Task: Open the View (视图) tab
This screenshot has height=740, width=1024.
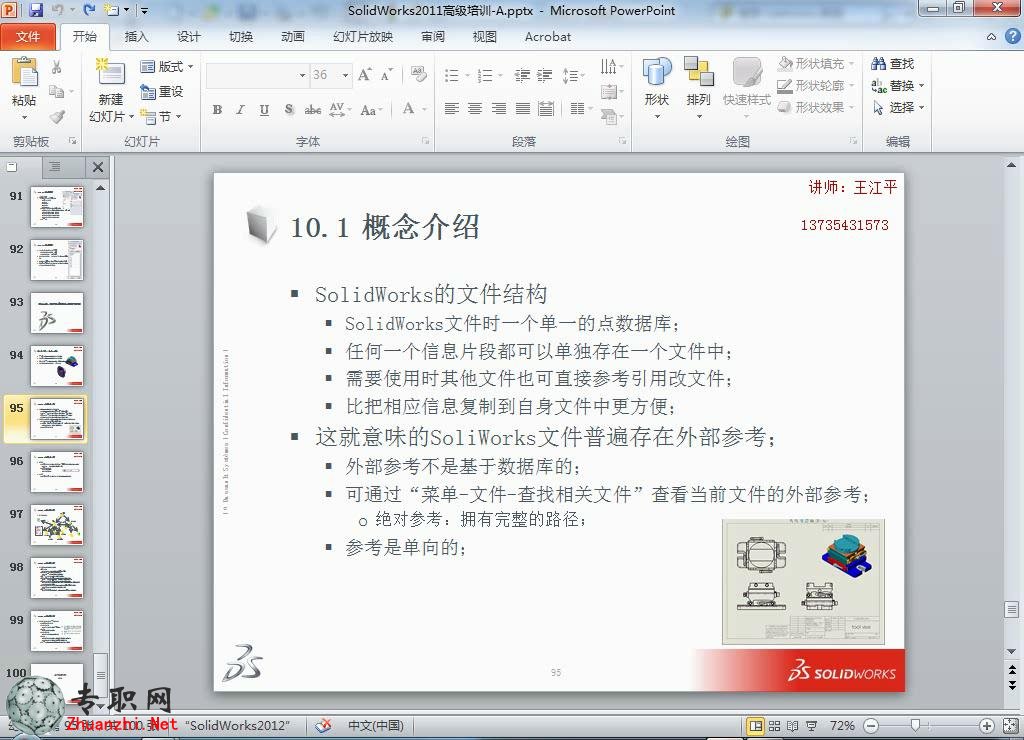Action: pyautogui.click(x=485, y=37)
